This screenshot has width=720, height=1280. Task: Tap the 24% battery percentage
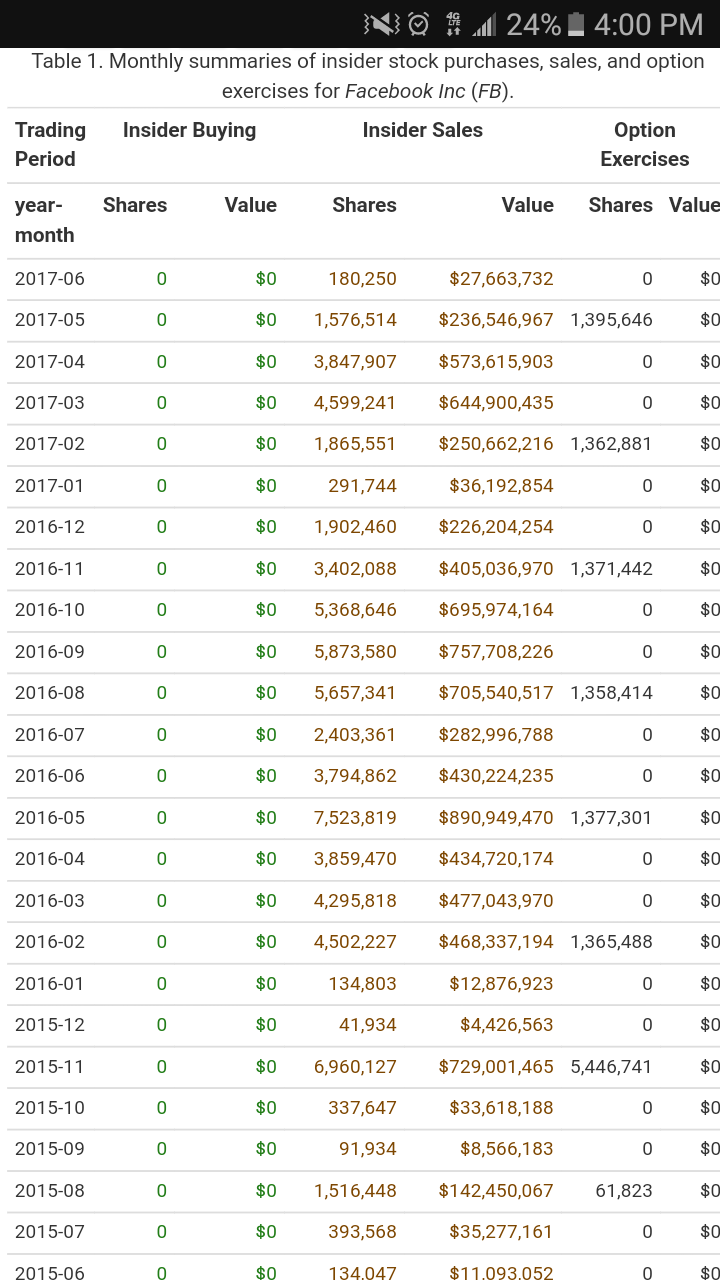533,24
